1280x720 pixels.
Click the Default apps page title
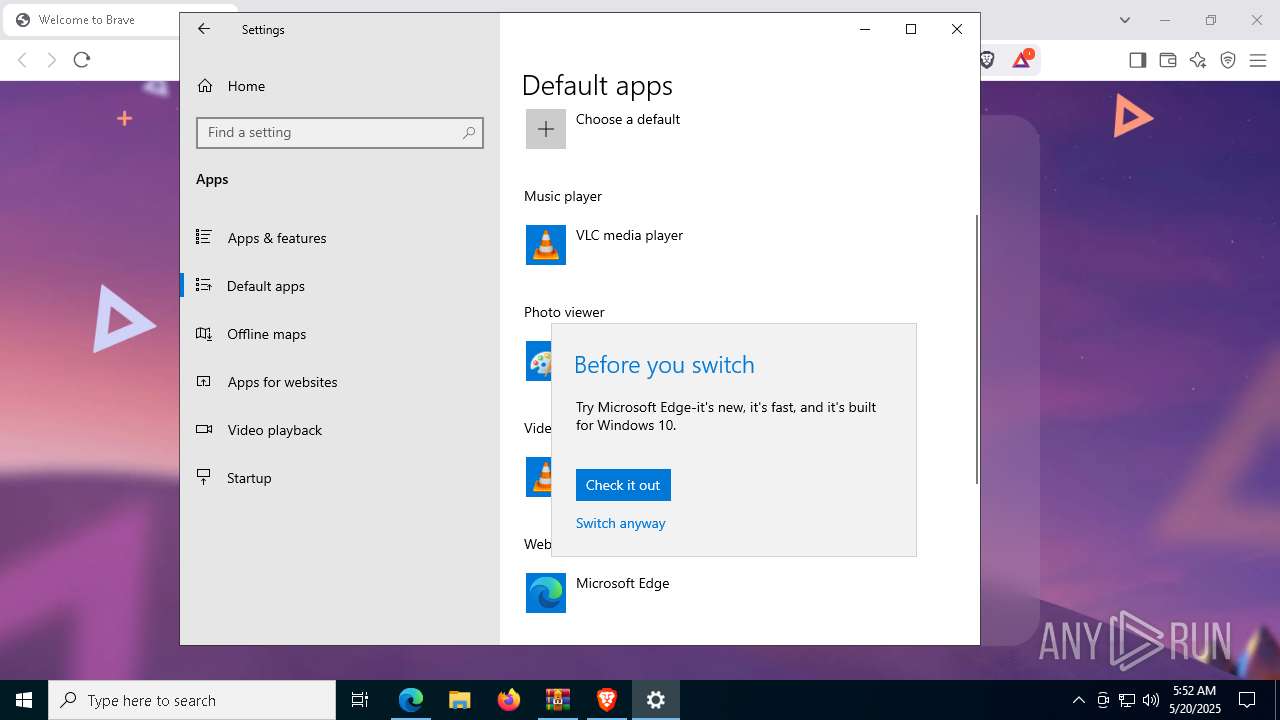click(x=597, y=85)
